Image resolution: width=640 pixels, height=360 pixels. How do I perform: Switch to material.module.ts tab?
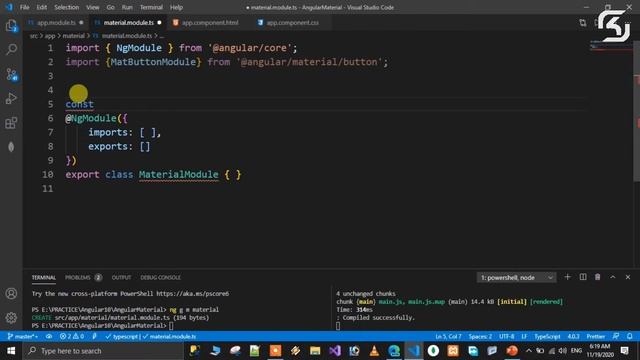[x=128, y=23]
